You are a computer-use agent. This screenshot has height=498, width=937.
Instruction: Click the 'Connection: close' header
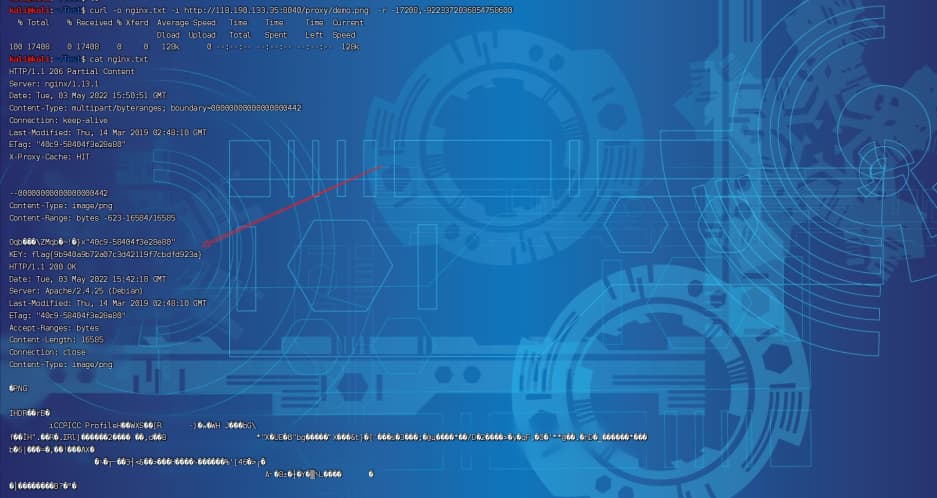[x=47, y=352]
